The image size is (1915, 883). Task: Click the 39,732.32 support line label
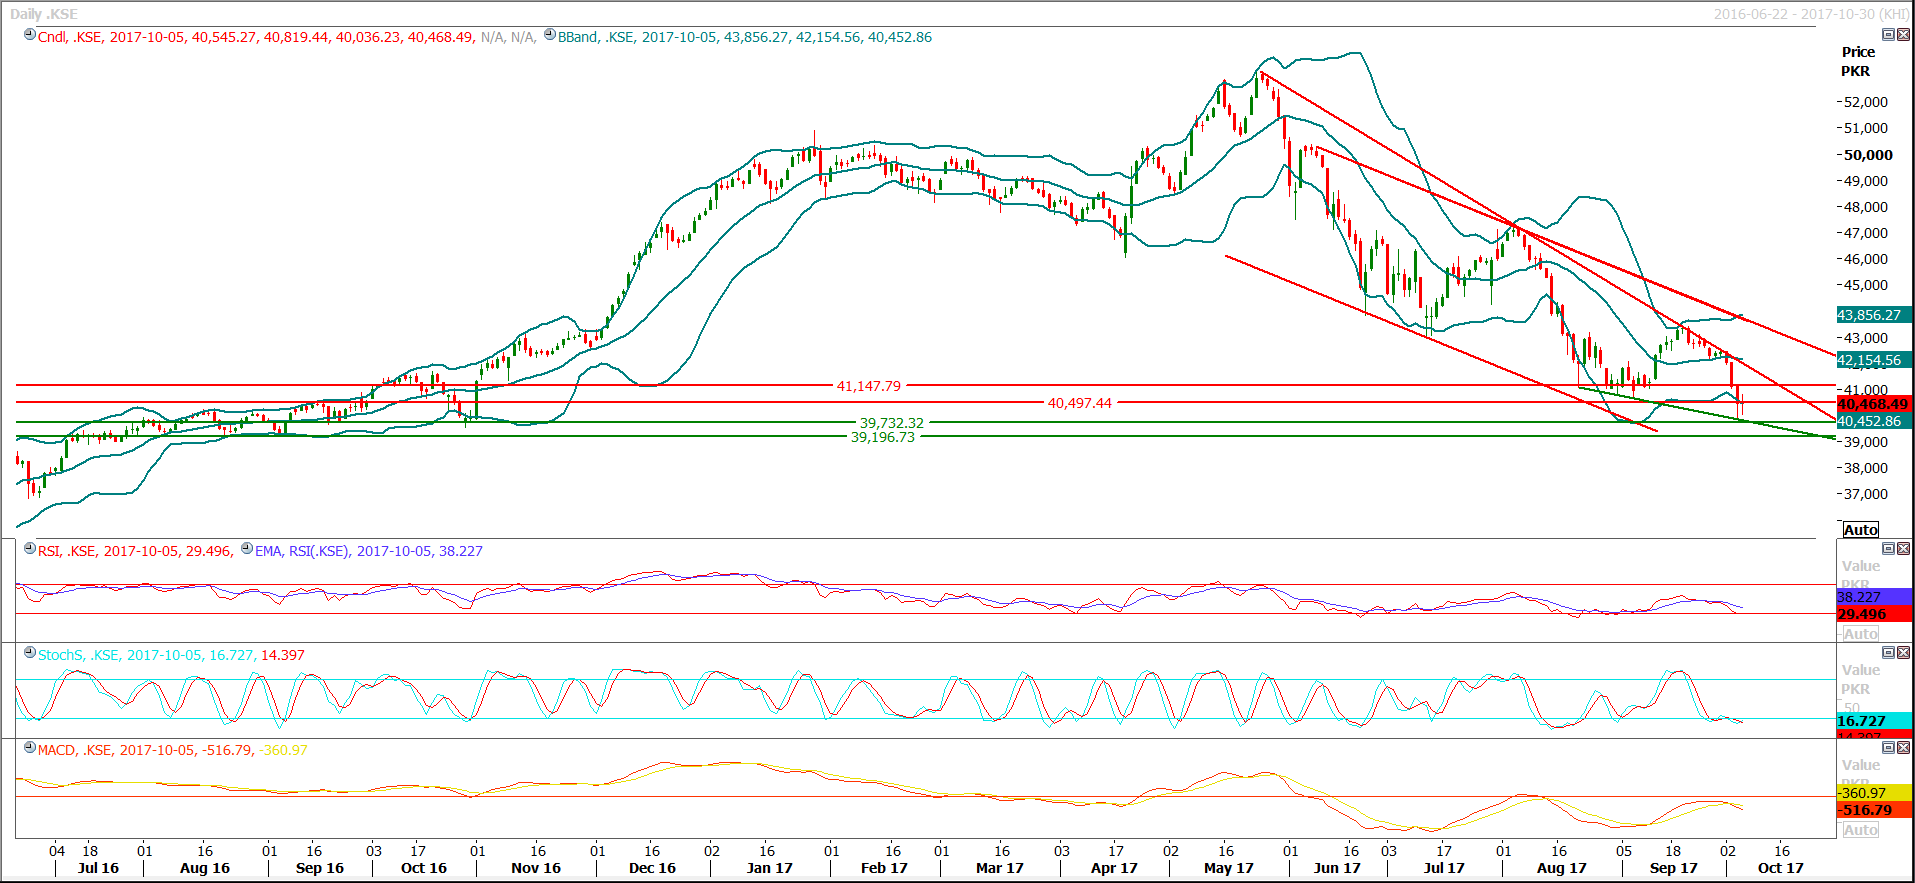tap(891, 423)
